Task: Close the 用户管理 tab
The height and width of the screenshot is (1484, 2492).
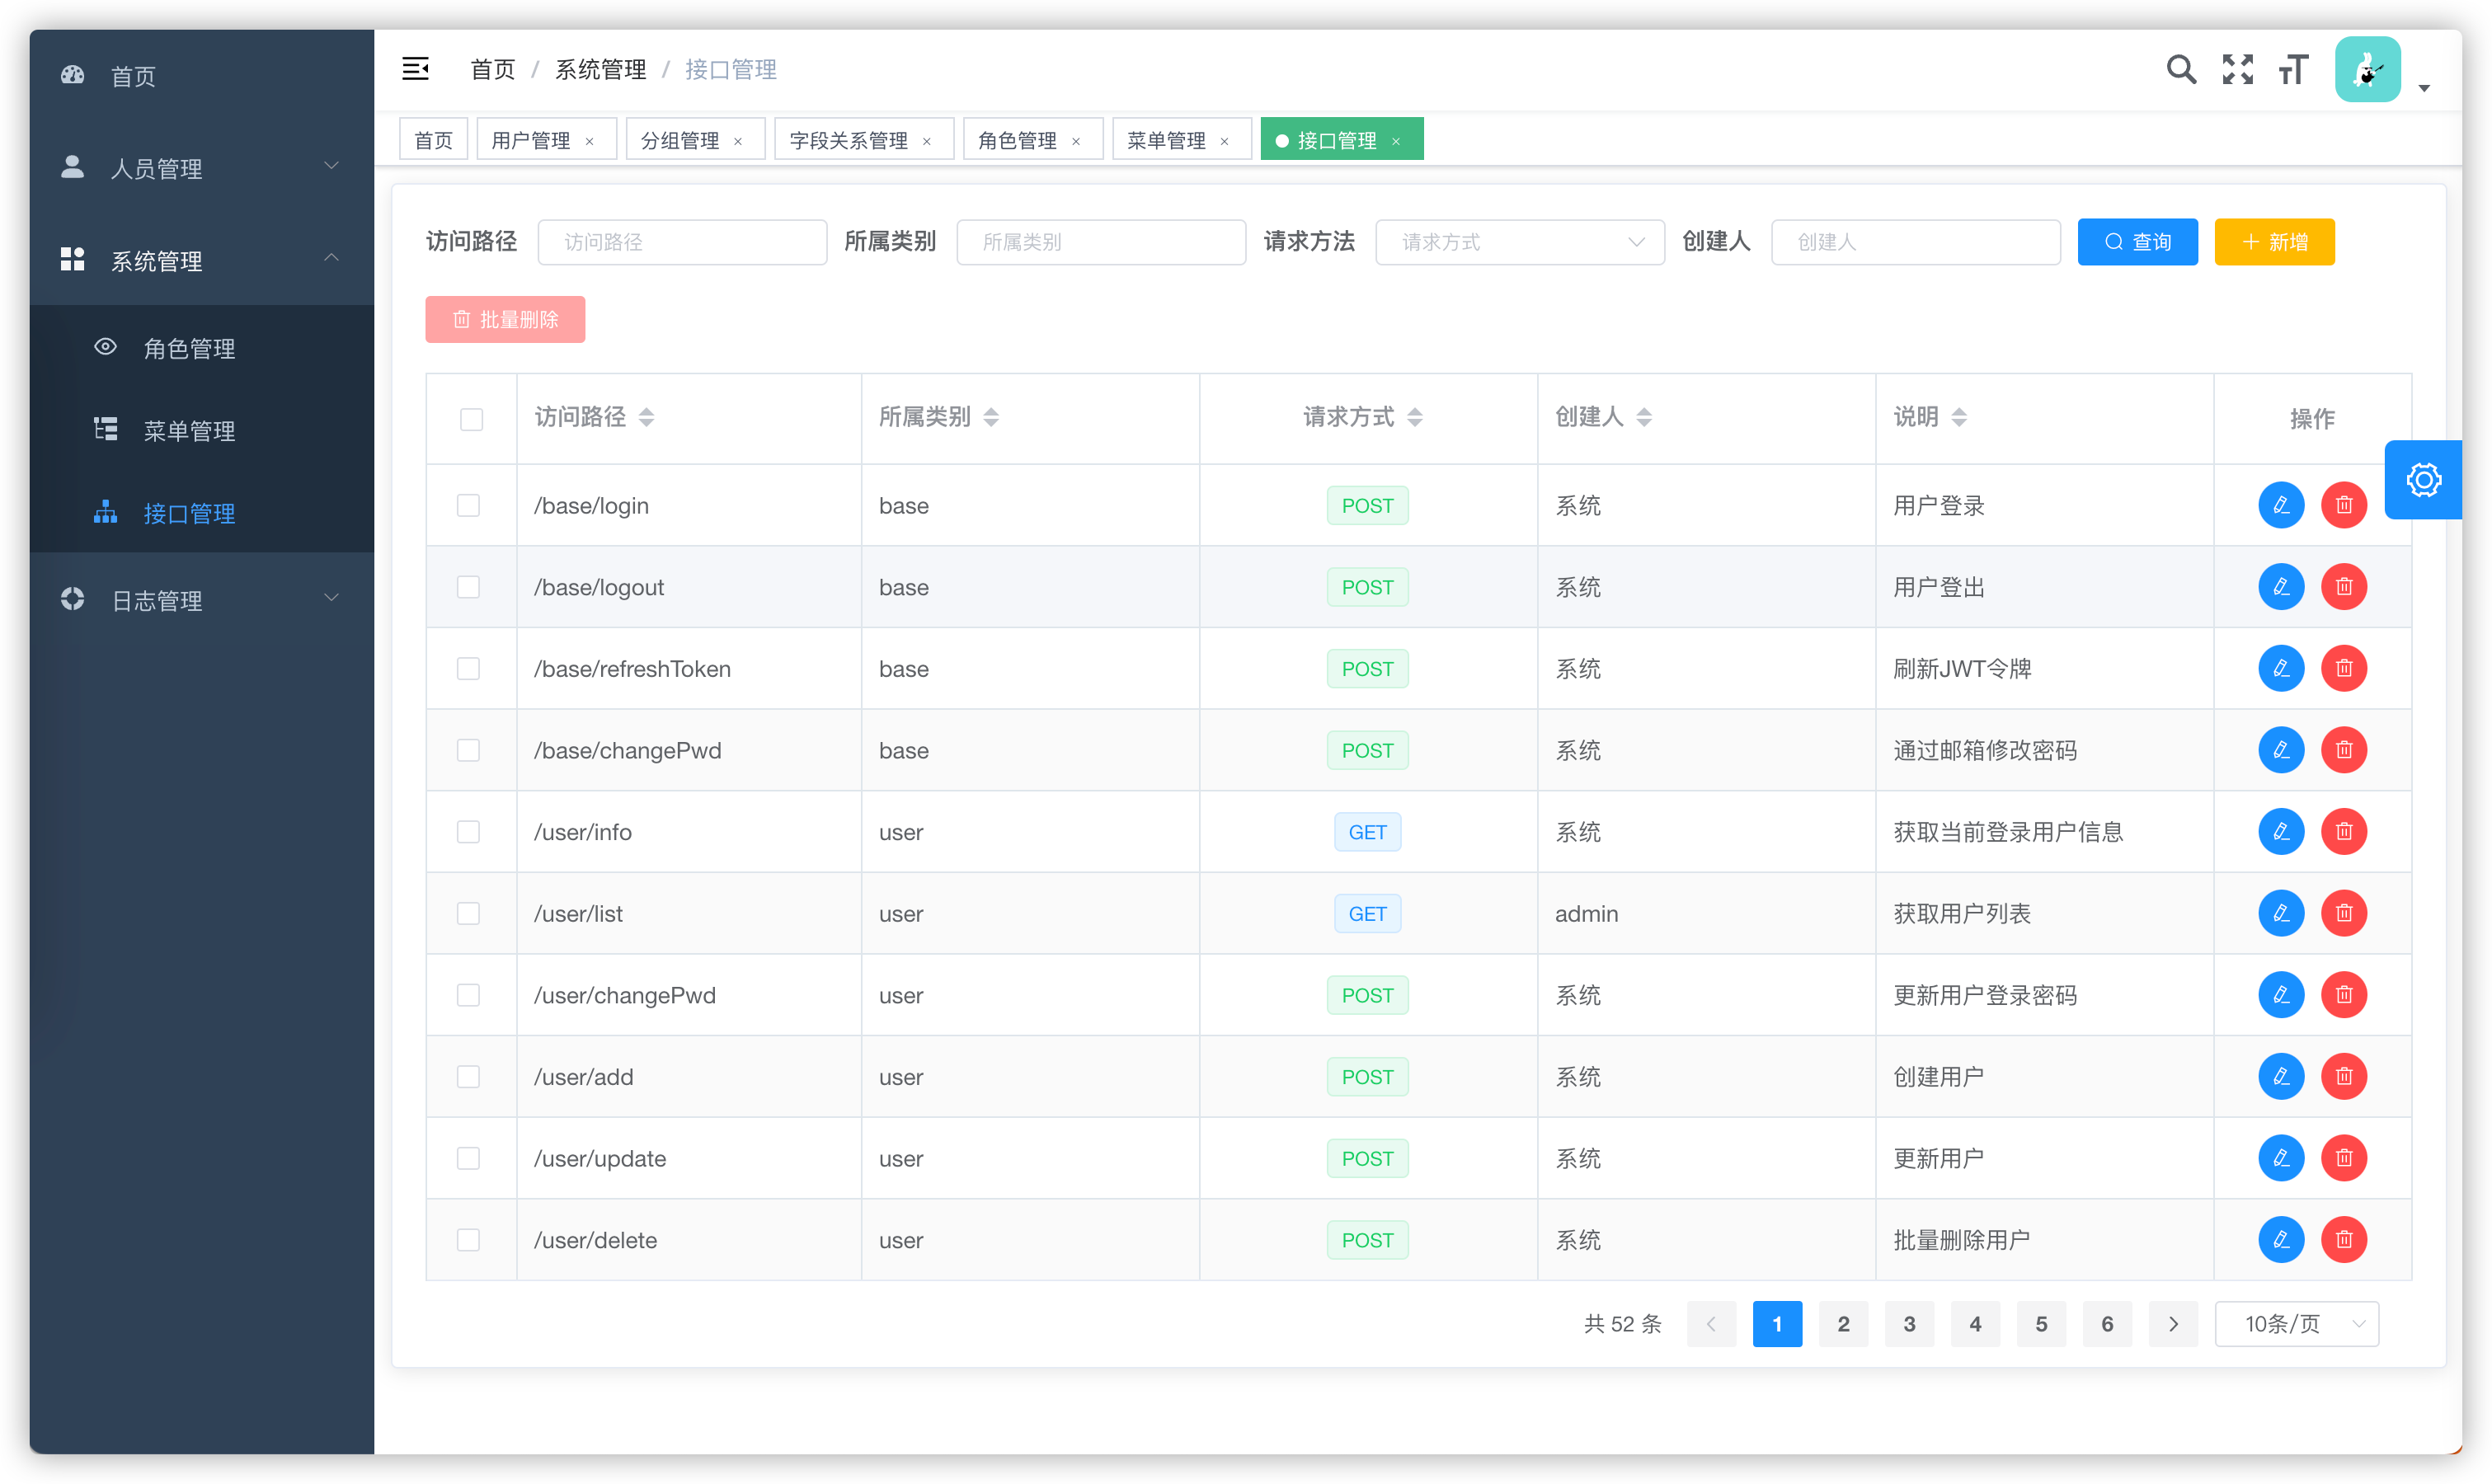Action: 590,141
